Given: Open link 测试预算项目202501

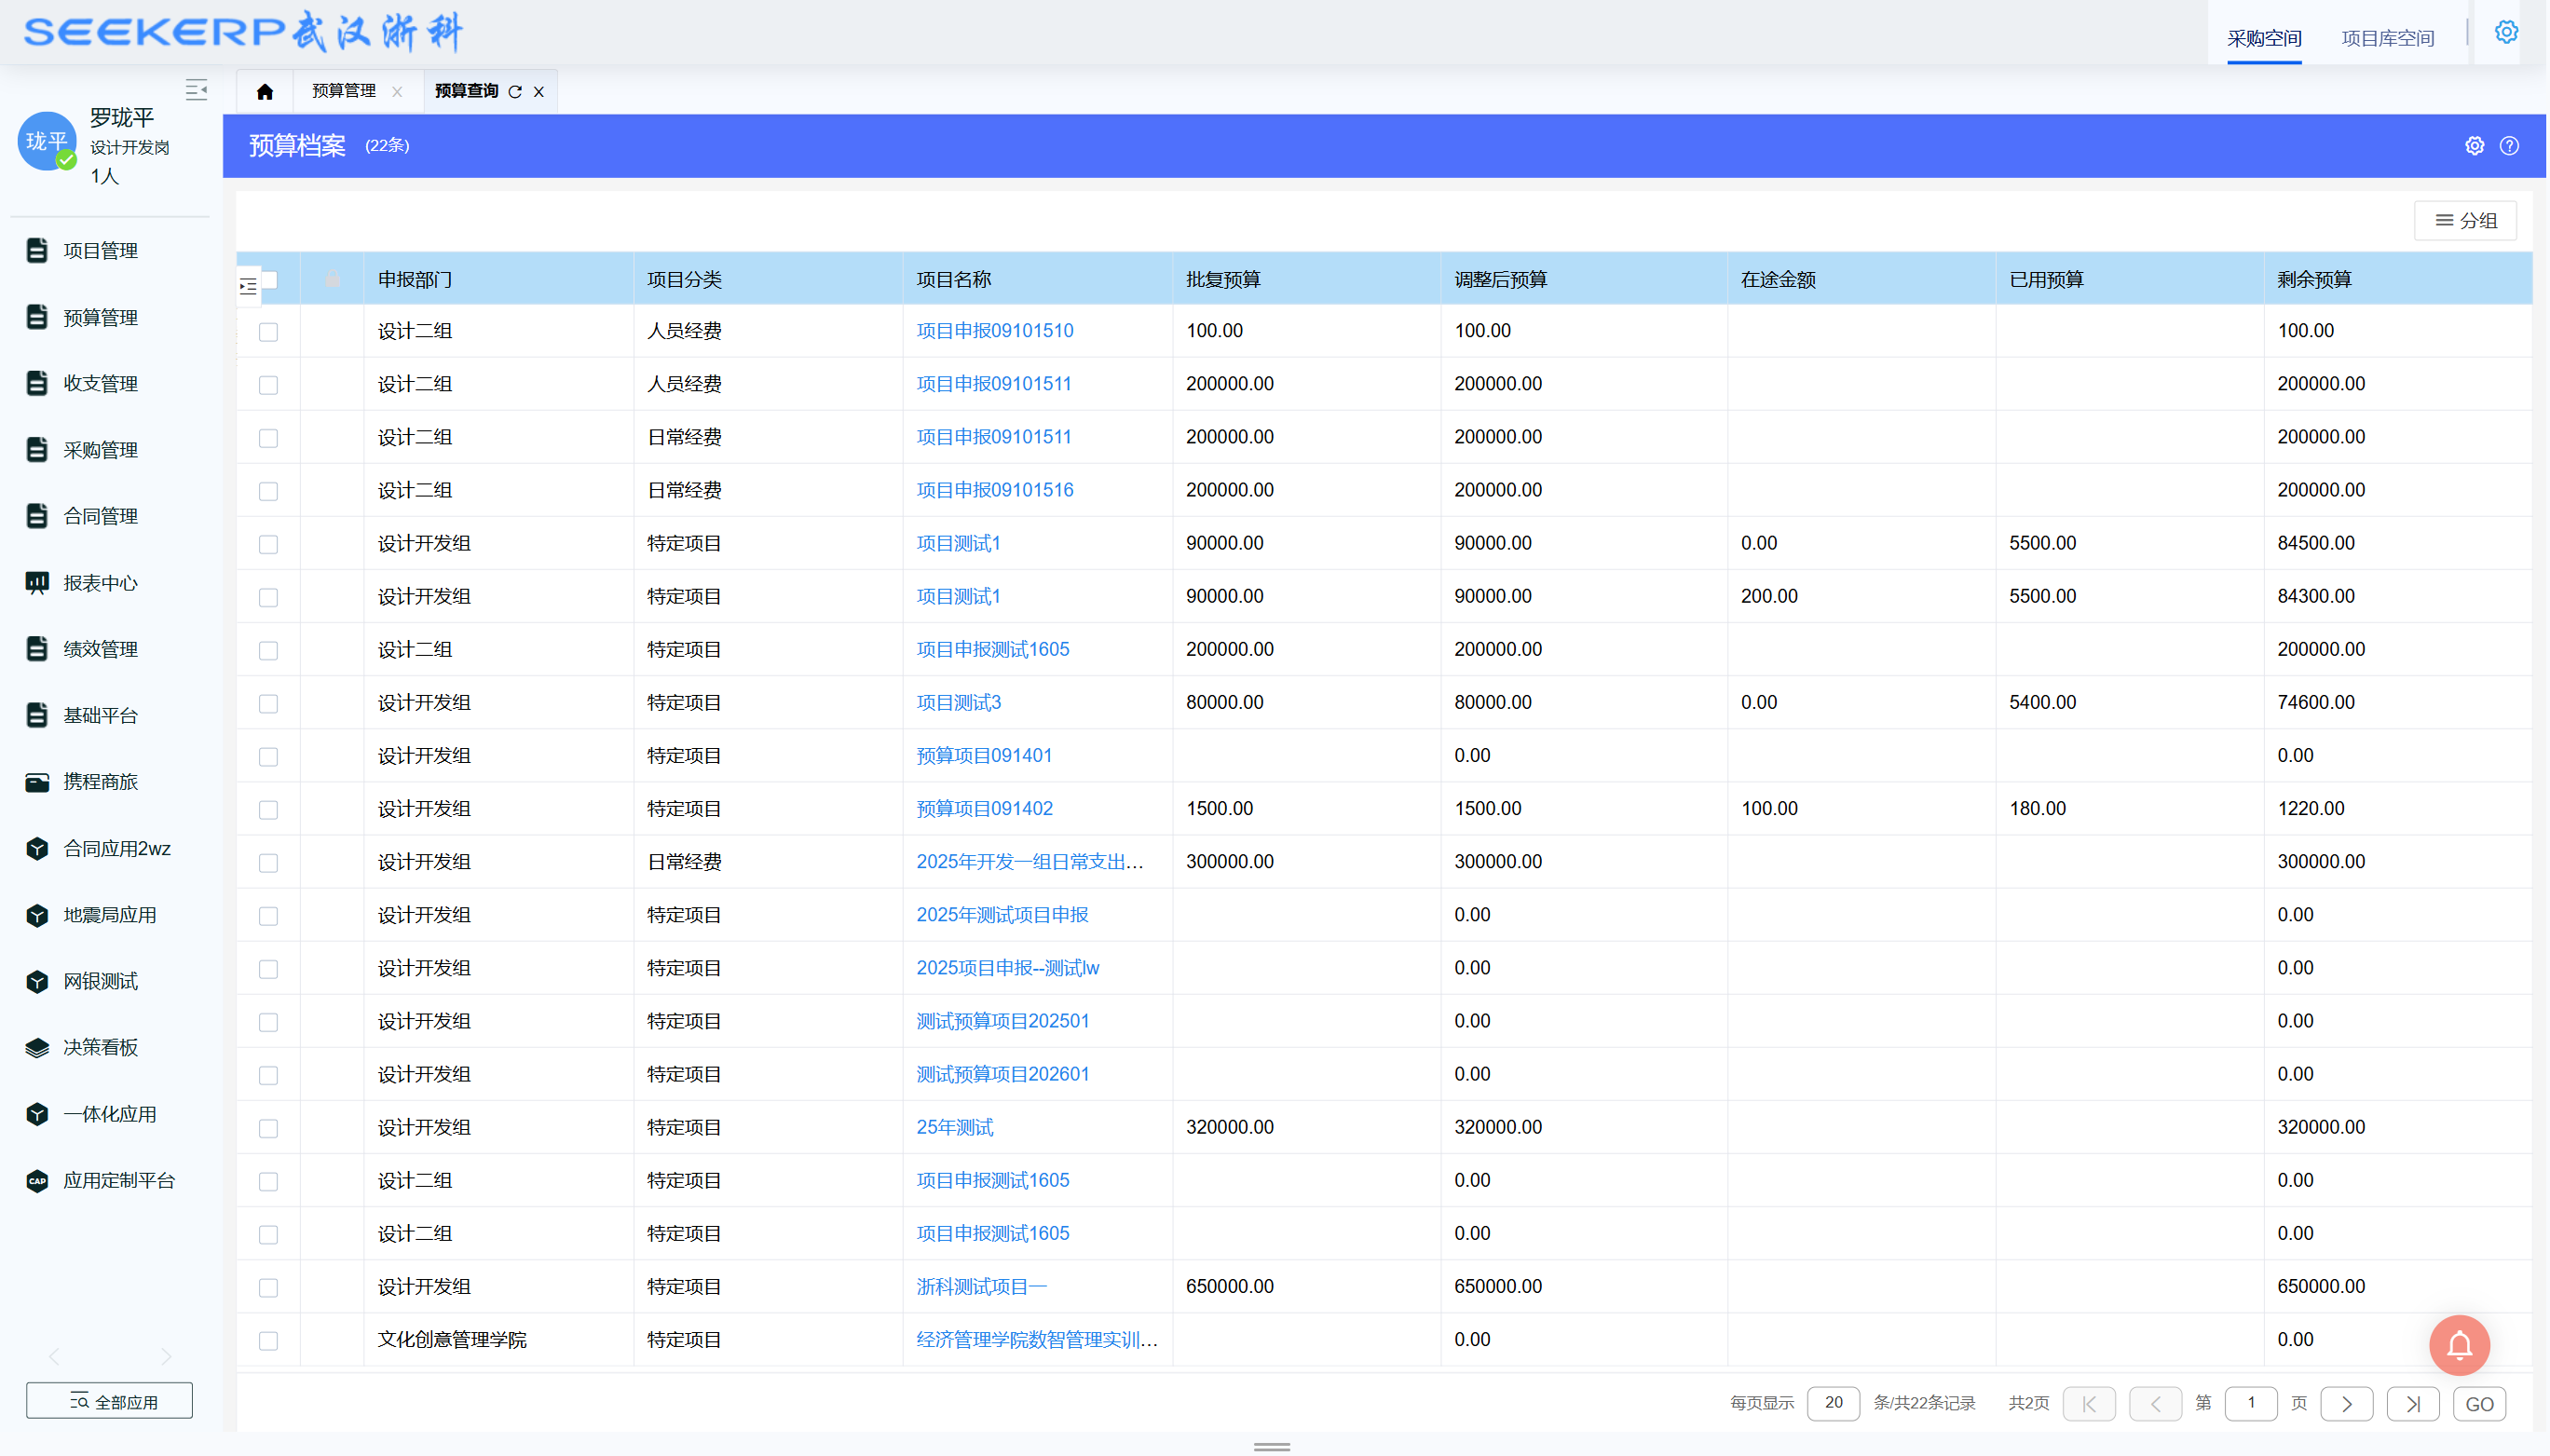Looking at the screenshot, I should coord(1003,1021).
